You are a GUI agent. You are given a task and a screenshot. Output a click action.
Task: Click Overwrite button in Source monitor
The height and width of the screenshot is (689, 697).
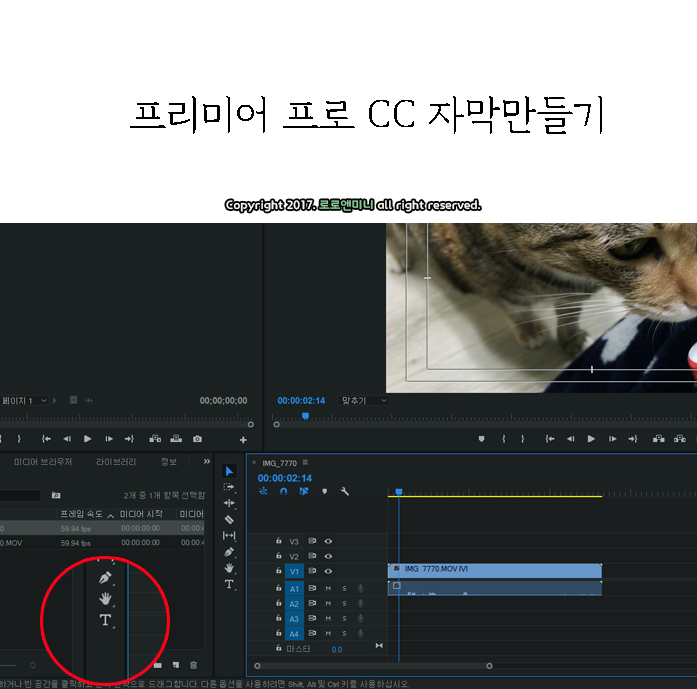(176, 439)
